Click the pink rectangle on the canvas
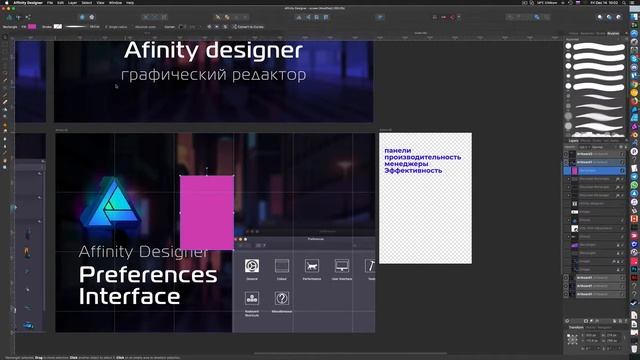Screen dimensions: 640x360 click(207, 212)
